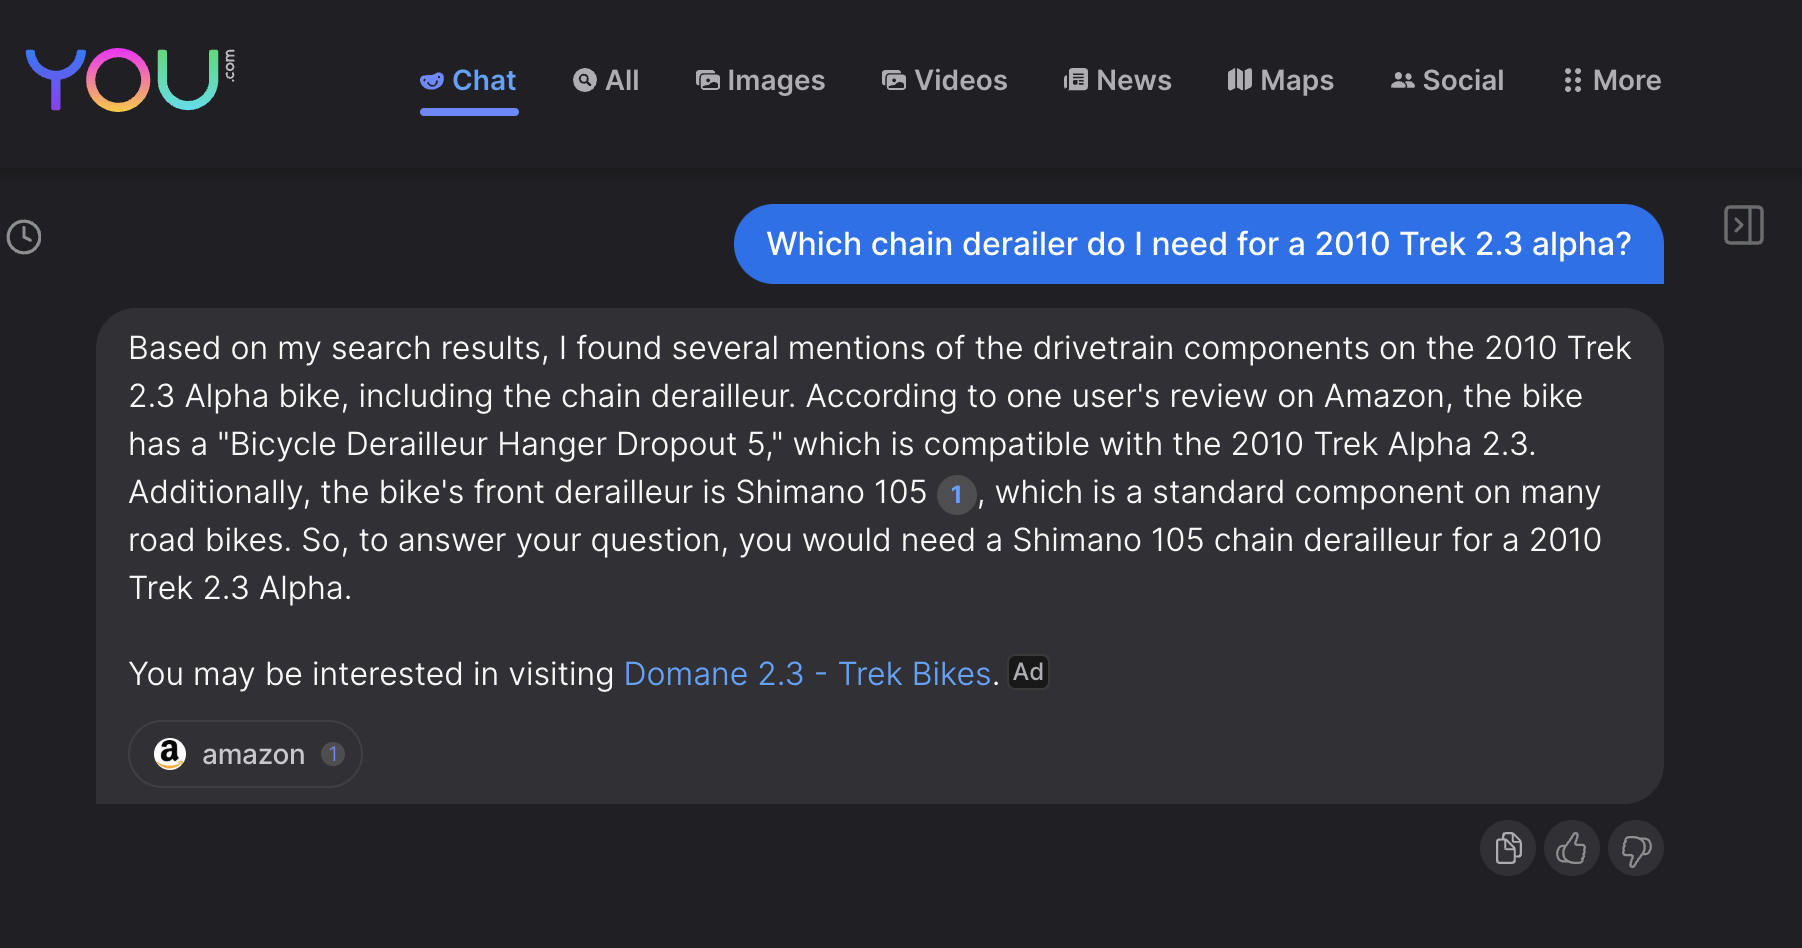Collapse the side panel icon
Screen dimensions: 1802x948
coord(1743,225)
